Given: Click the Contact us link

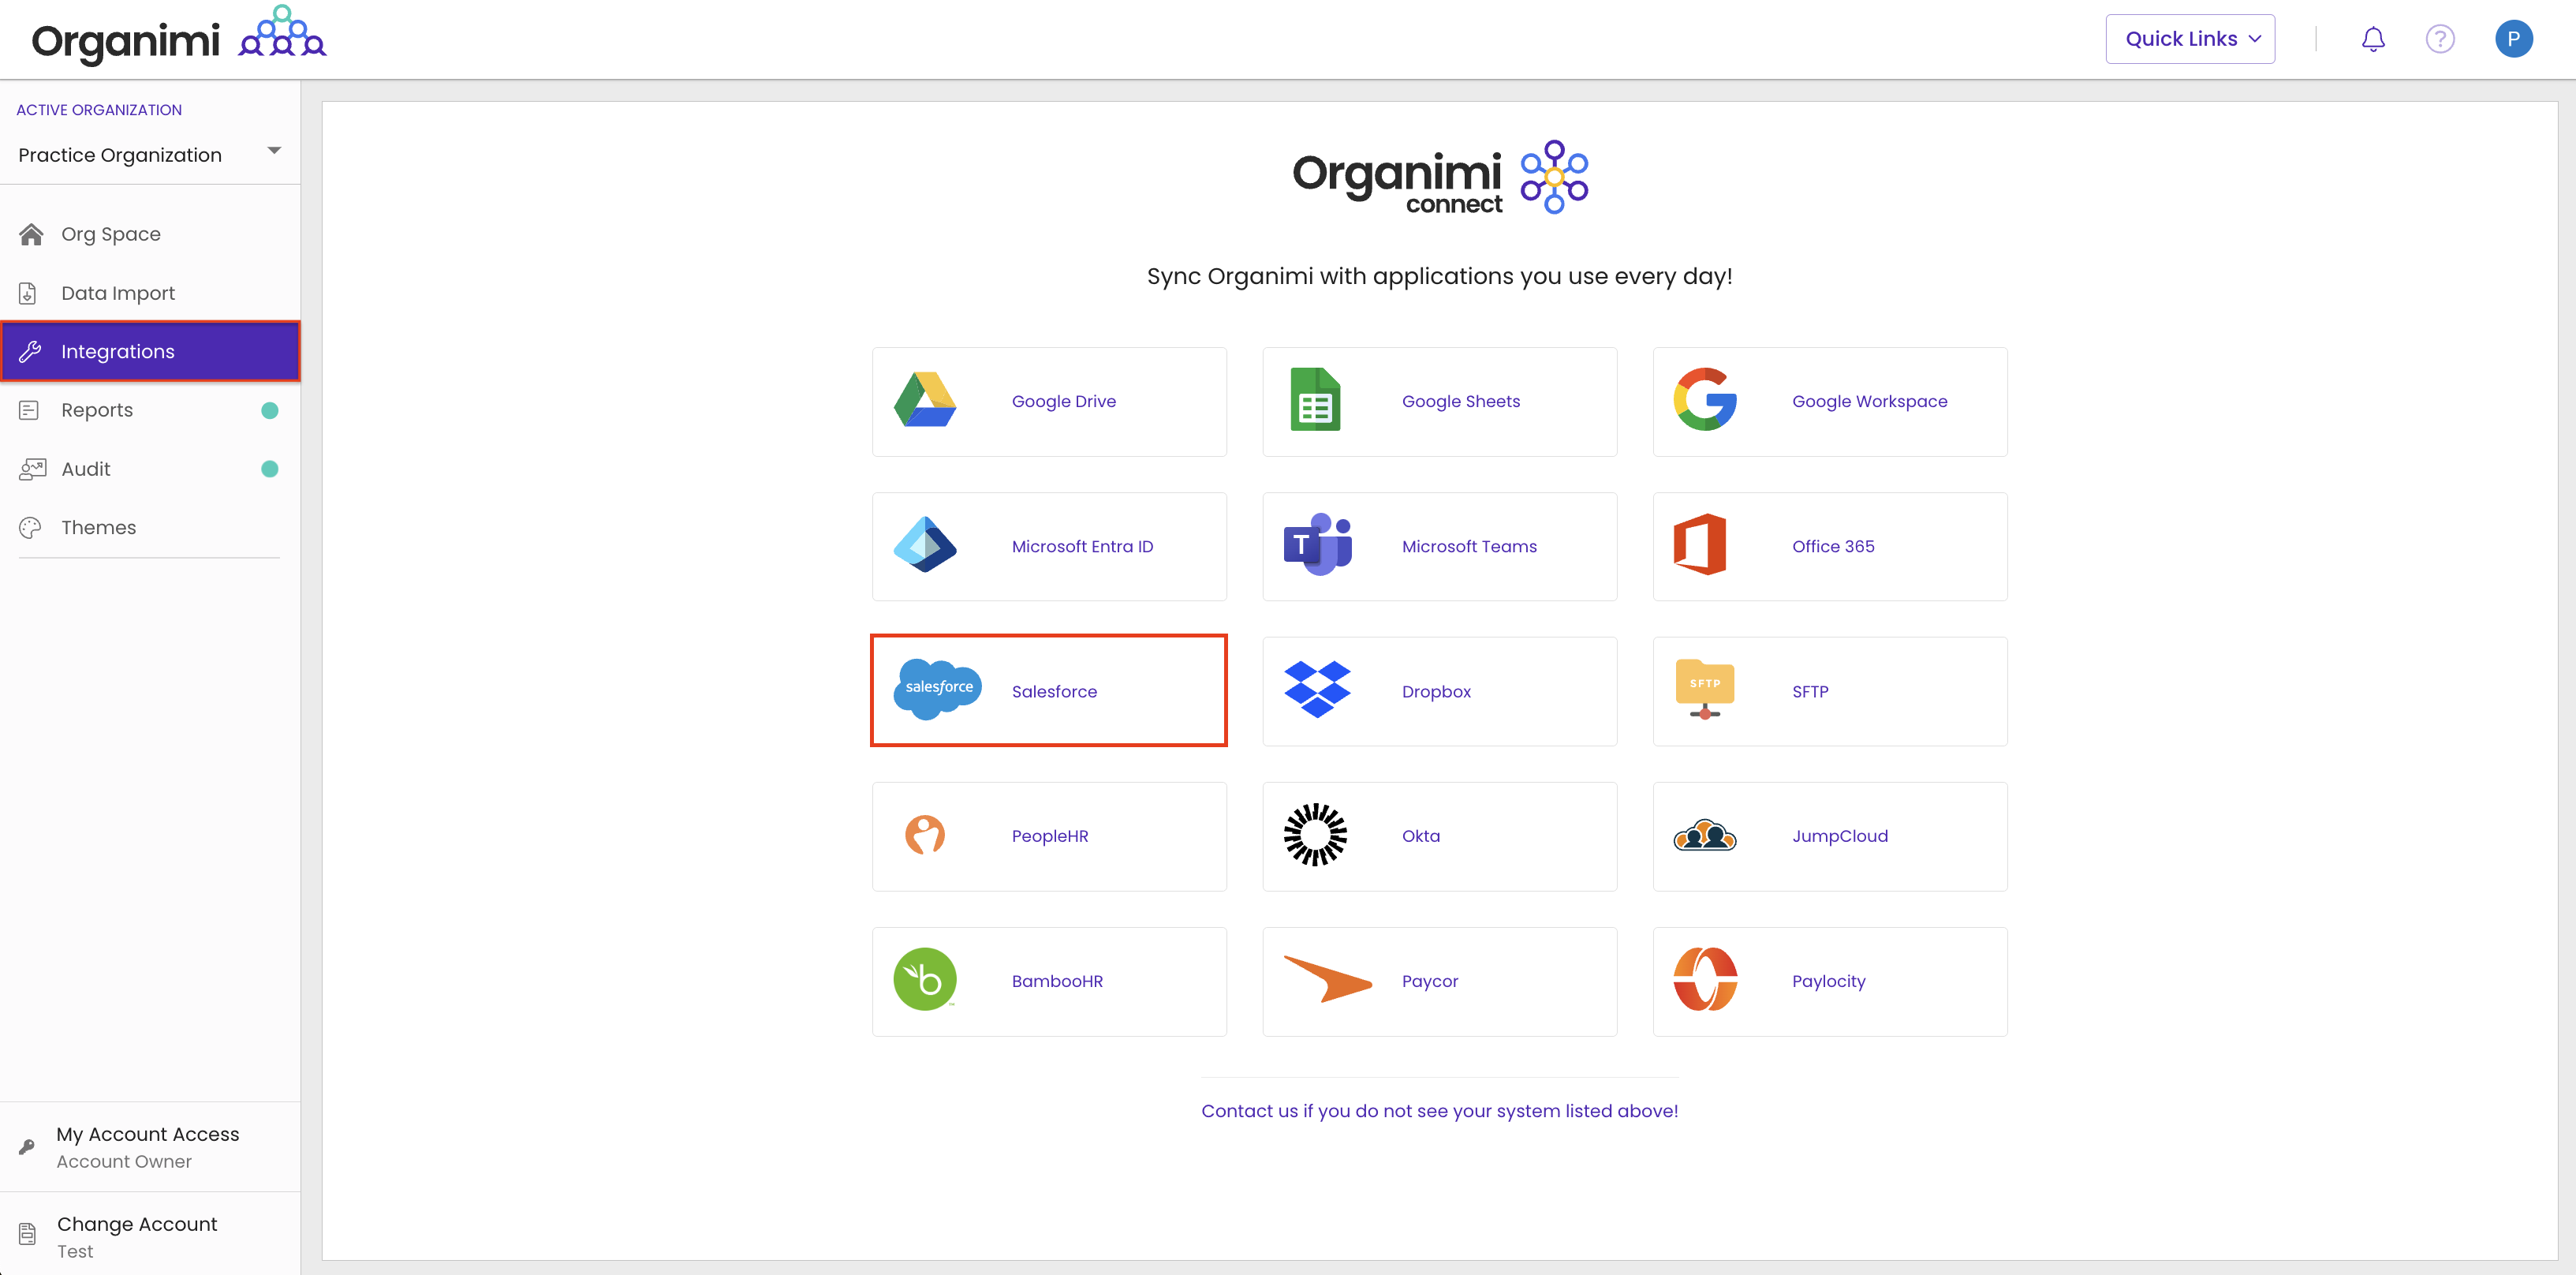Looking at the screenshot, I should click(x=1439, y=1110).
